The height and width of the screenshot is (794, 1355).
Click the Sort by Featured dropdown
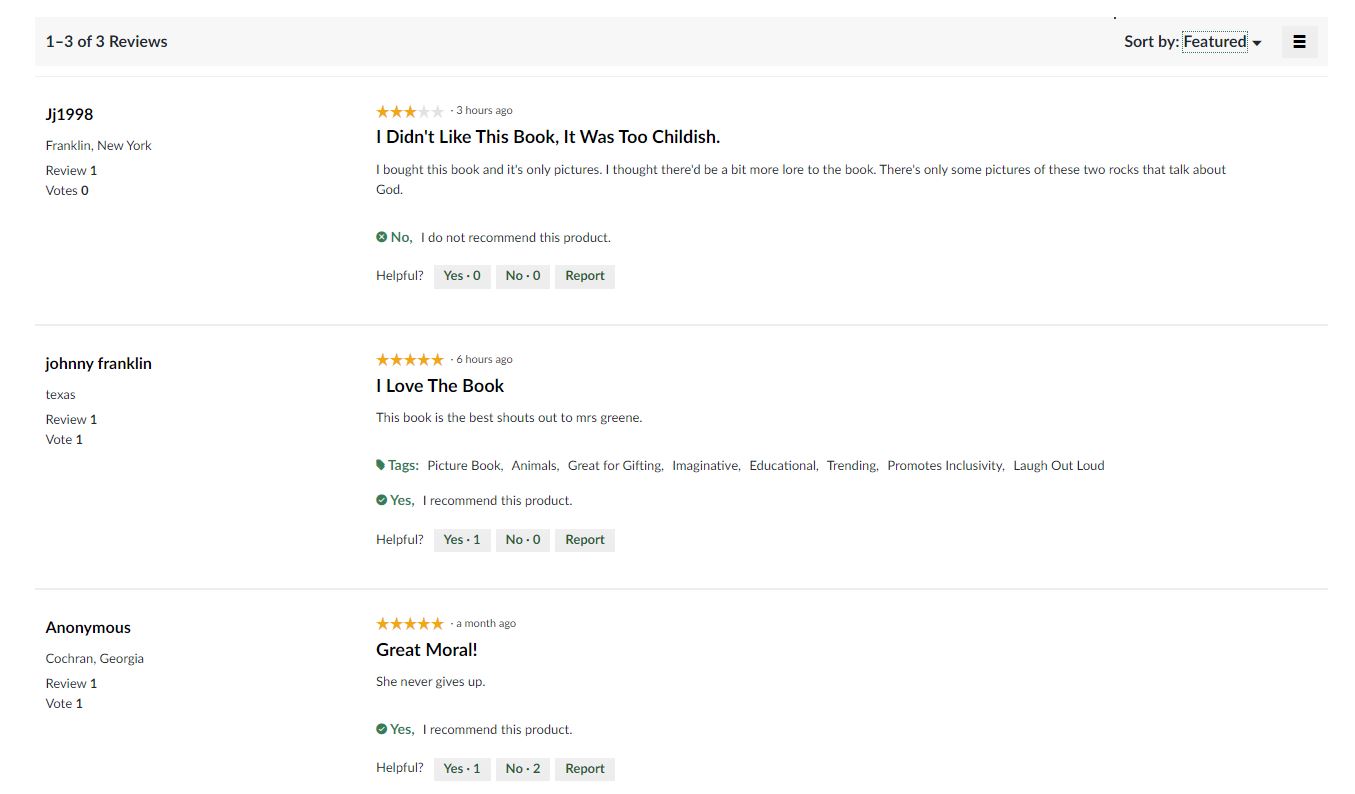[1214, 42]
